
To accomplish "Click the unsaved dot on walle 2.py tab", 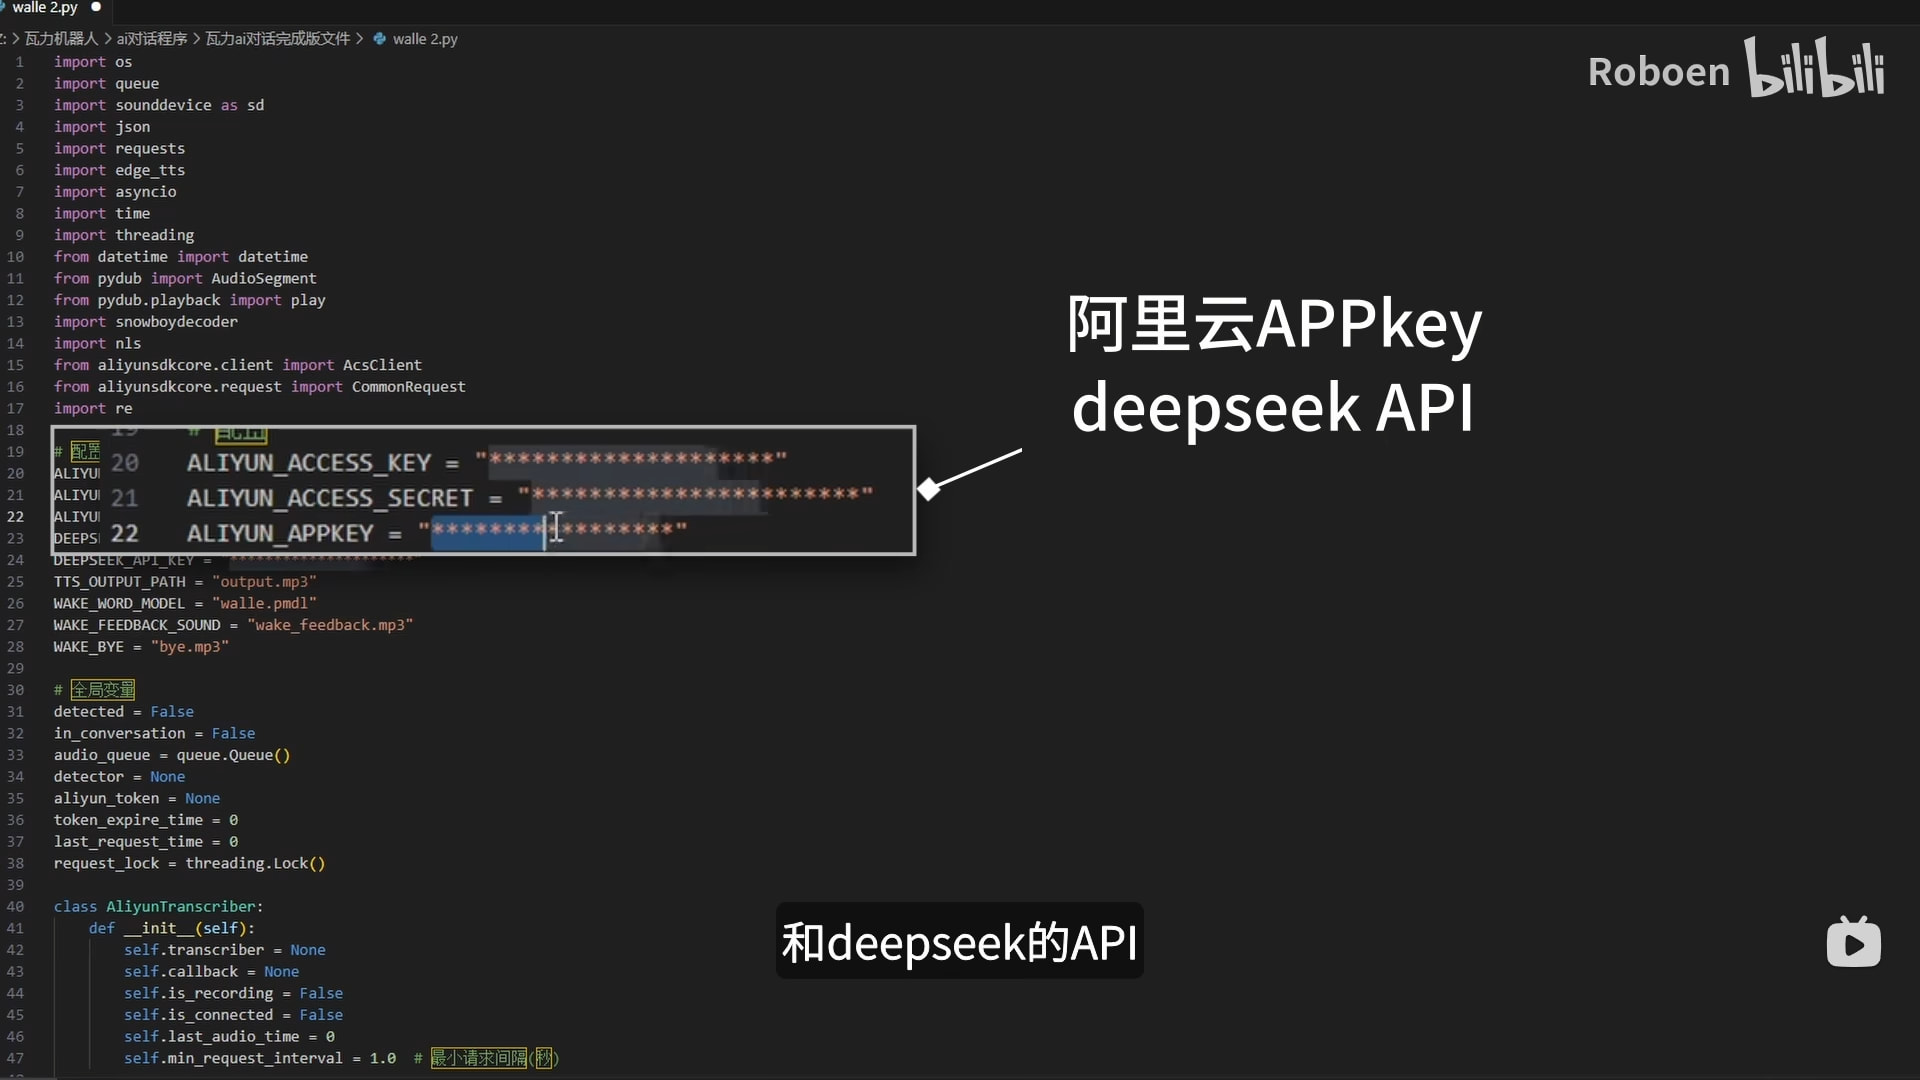I will [96, 7].
